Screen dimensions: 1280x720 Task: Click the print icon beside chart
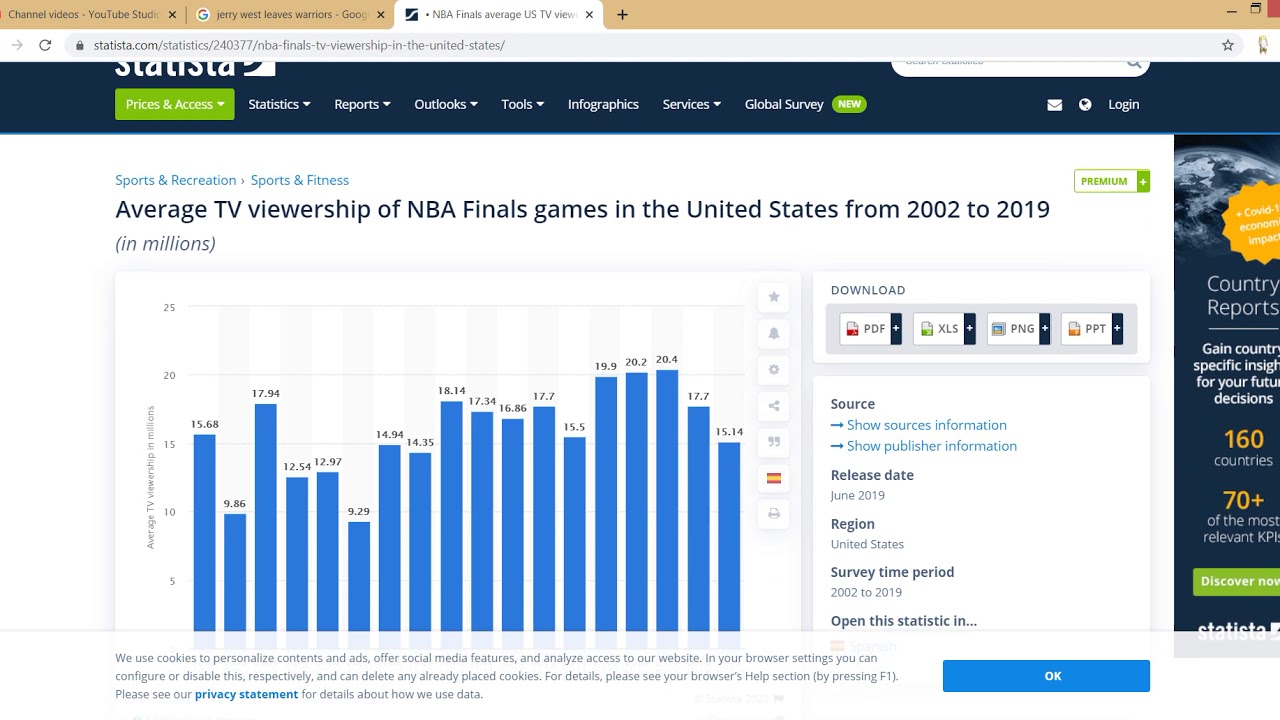coord(774,513)
